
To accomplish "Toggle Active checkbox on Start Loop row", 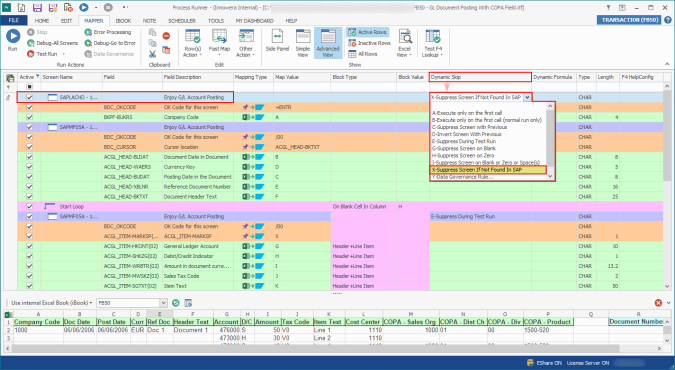I will pos(29,206).
